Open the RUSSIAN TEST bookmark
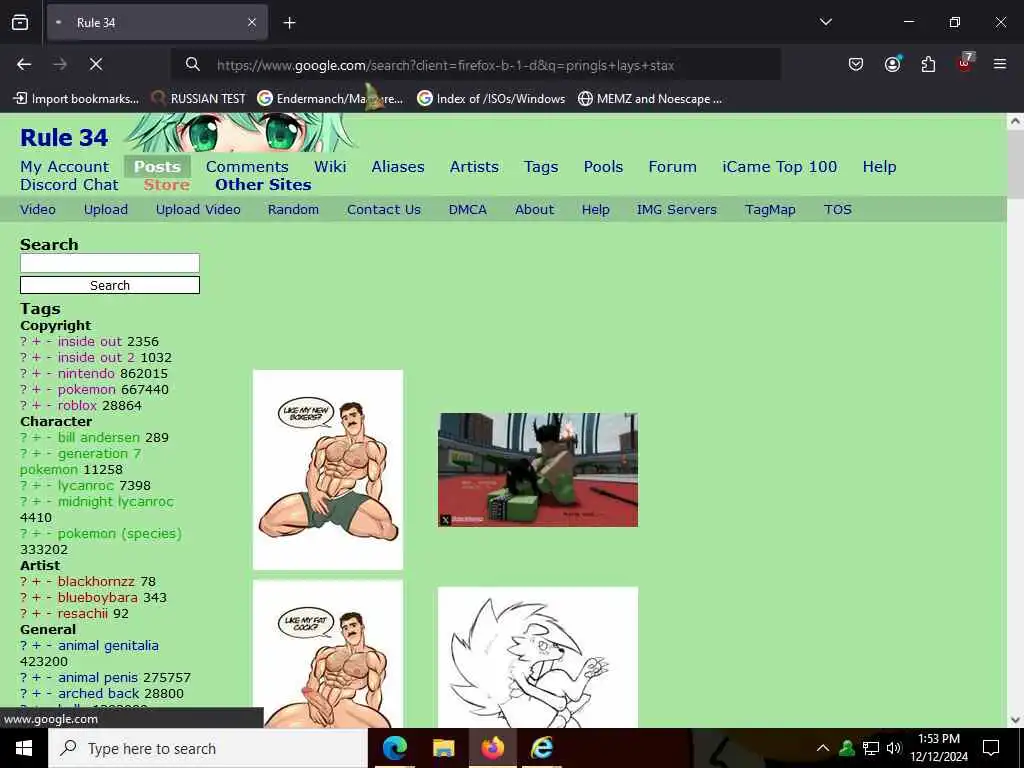1024x768 pixels. coord(198,99)
